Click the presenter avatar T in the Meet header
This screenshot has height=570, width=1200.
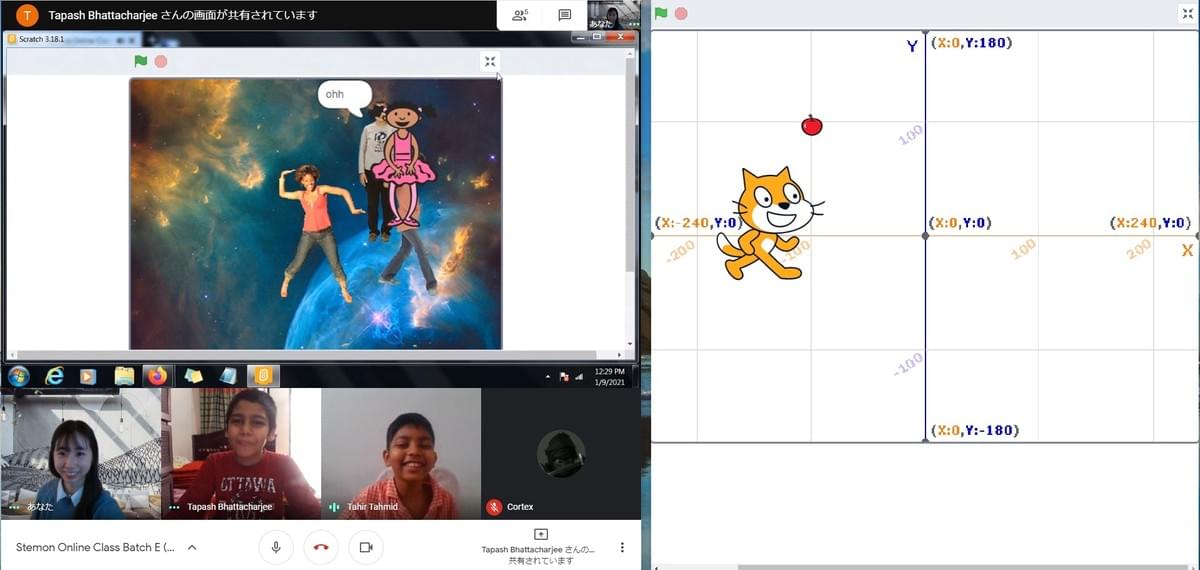(x=29, y=15)
